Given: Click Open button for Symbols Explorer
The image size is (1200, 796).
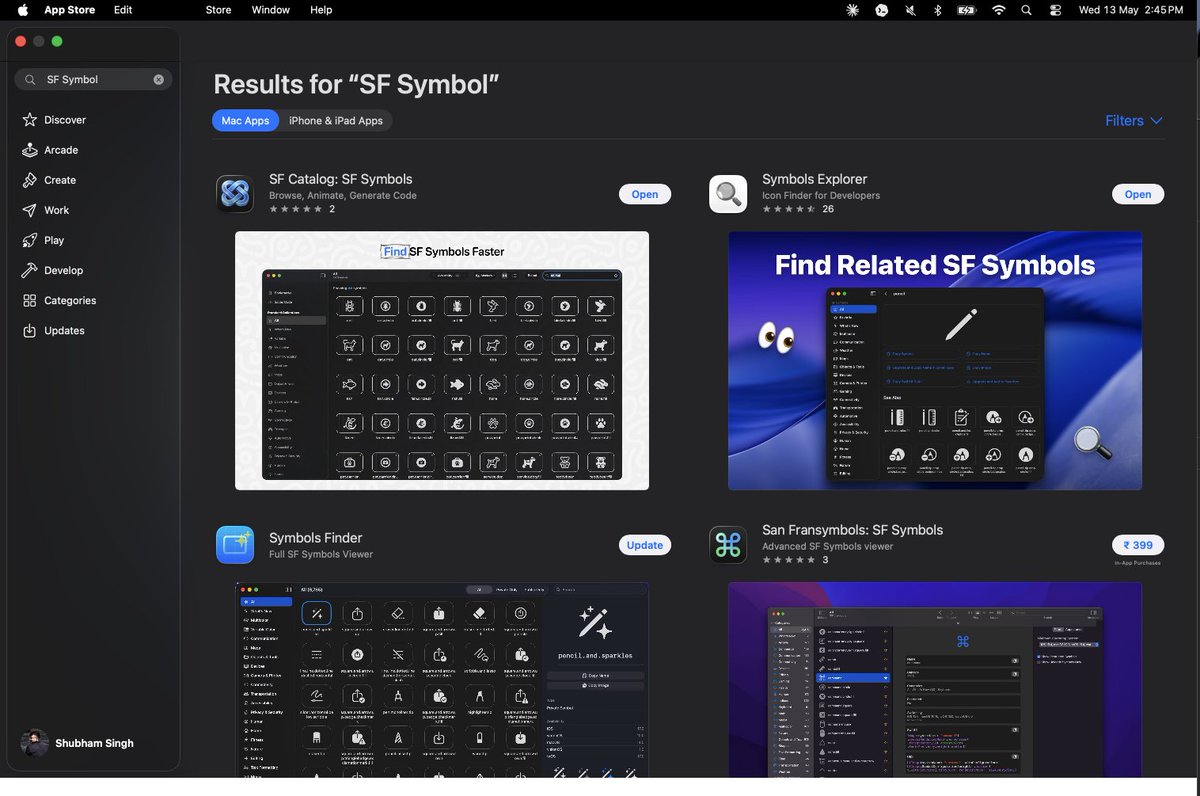Looking at the screenshot, I should point(1138,194).
